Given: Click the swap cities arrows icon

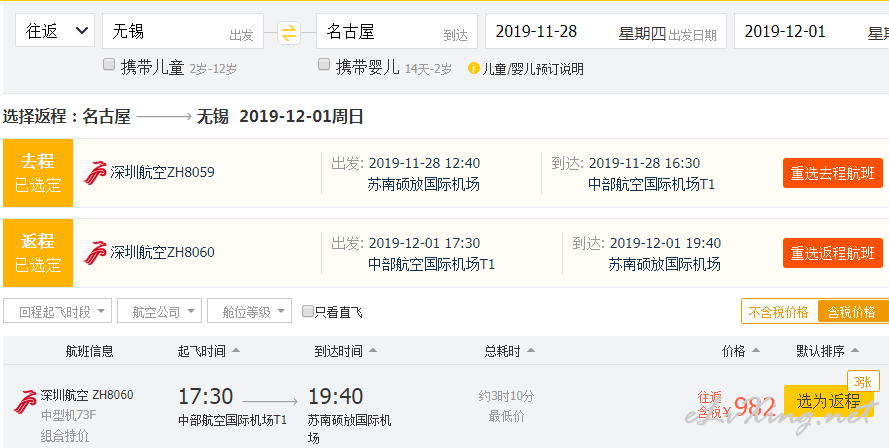Looking at the screenshot, I should 289,32.
